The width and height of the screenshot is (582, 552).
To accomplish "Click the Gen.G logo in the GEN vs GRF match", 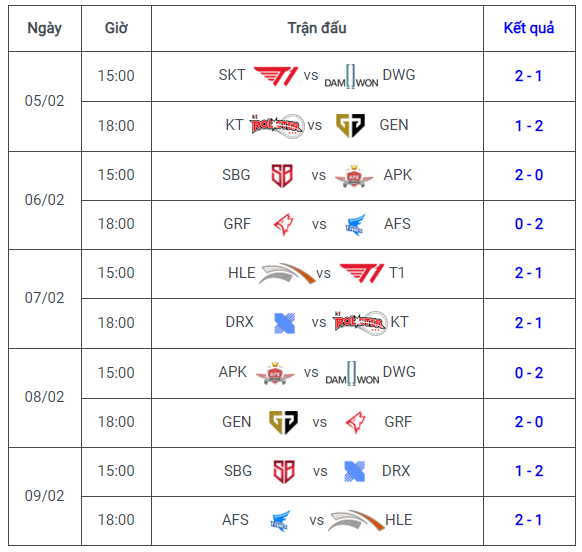I will (283, 422).
